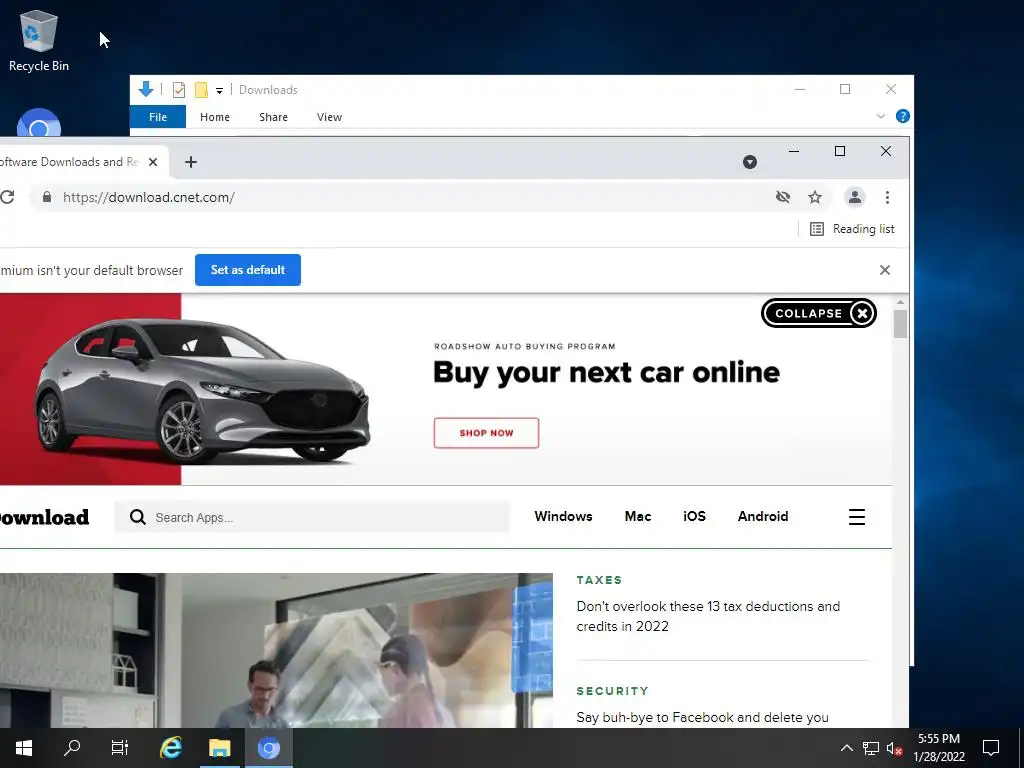Click the muted volume tray icon

point(894,748)
